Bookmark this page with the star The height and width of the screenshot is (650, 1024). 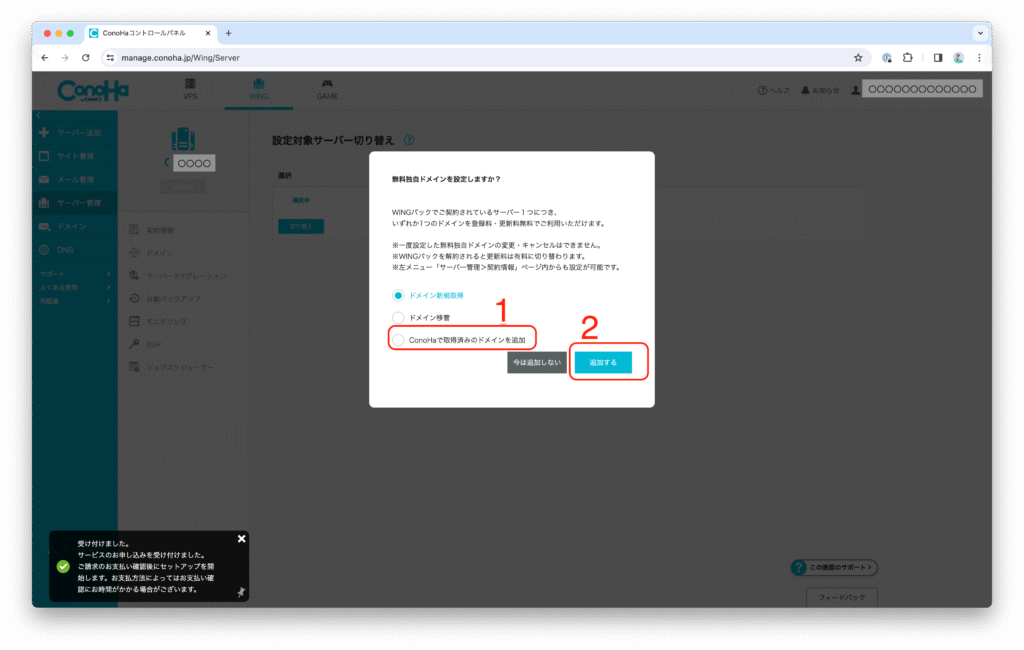(858, 57)
